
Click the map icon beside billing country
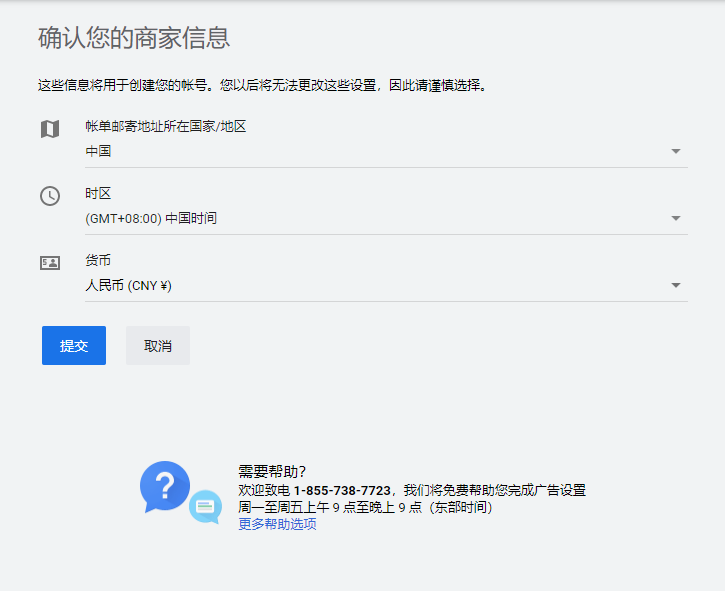[50, 129]
